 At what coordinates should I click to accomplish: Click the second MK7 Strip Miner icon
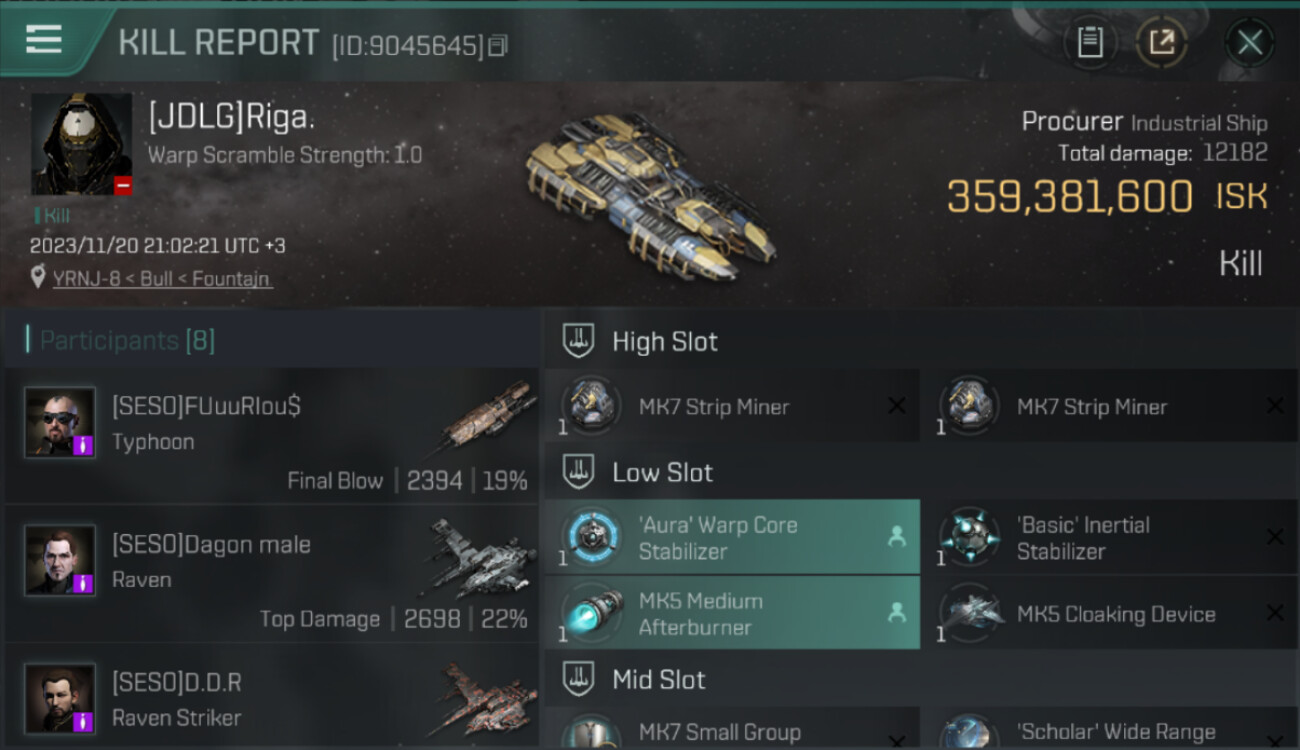pos(968,406)
